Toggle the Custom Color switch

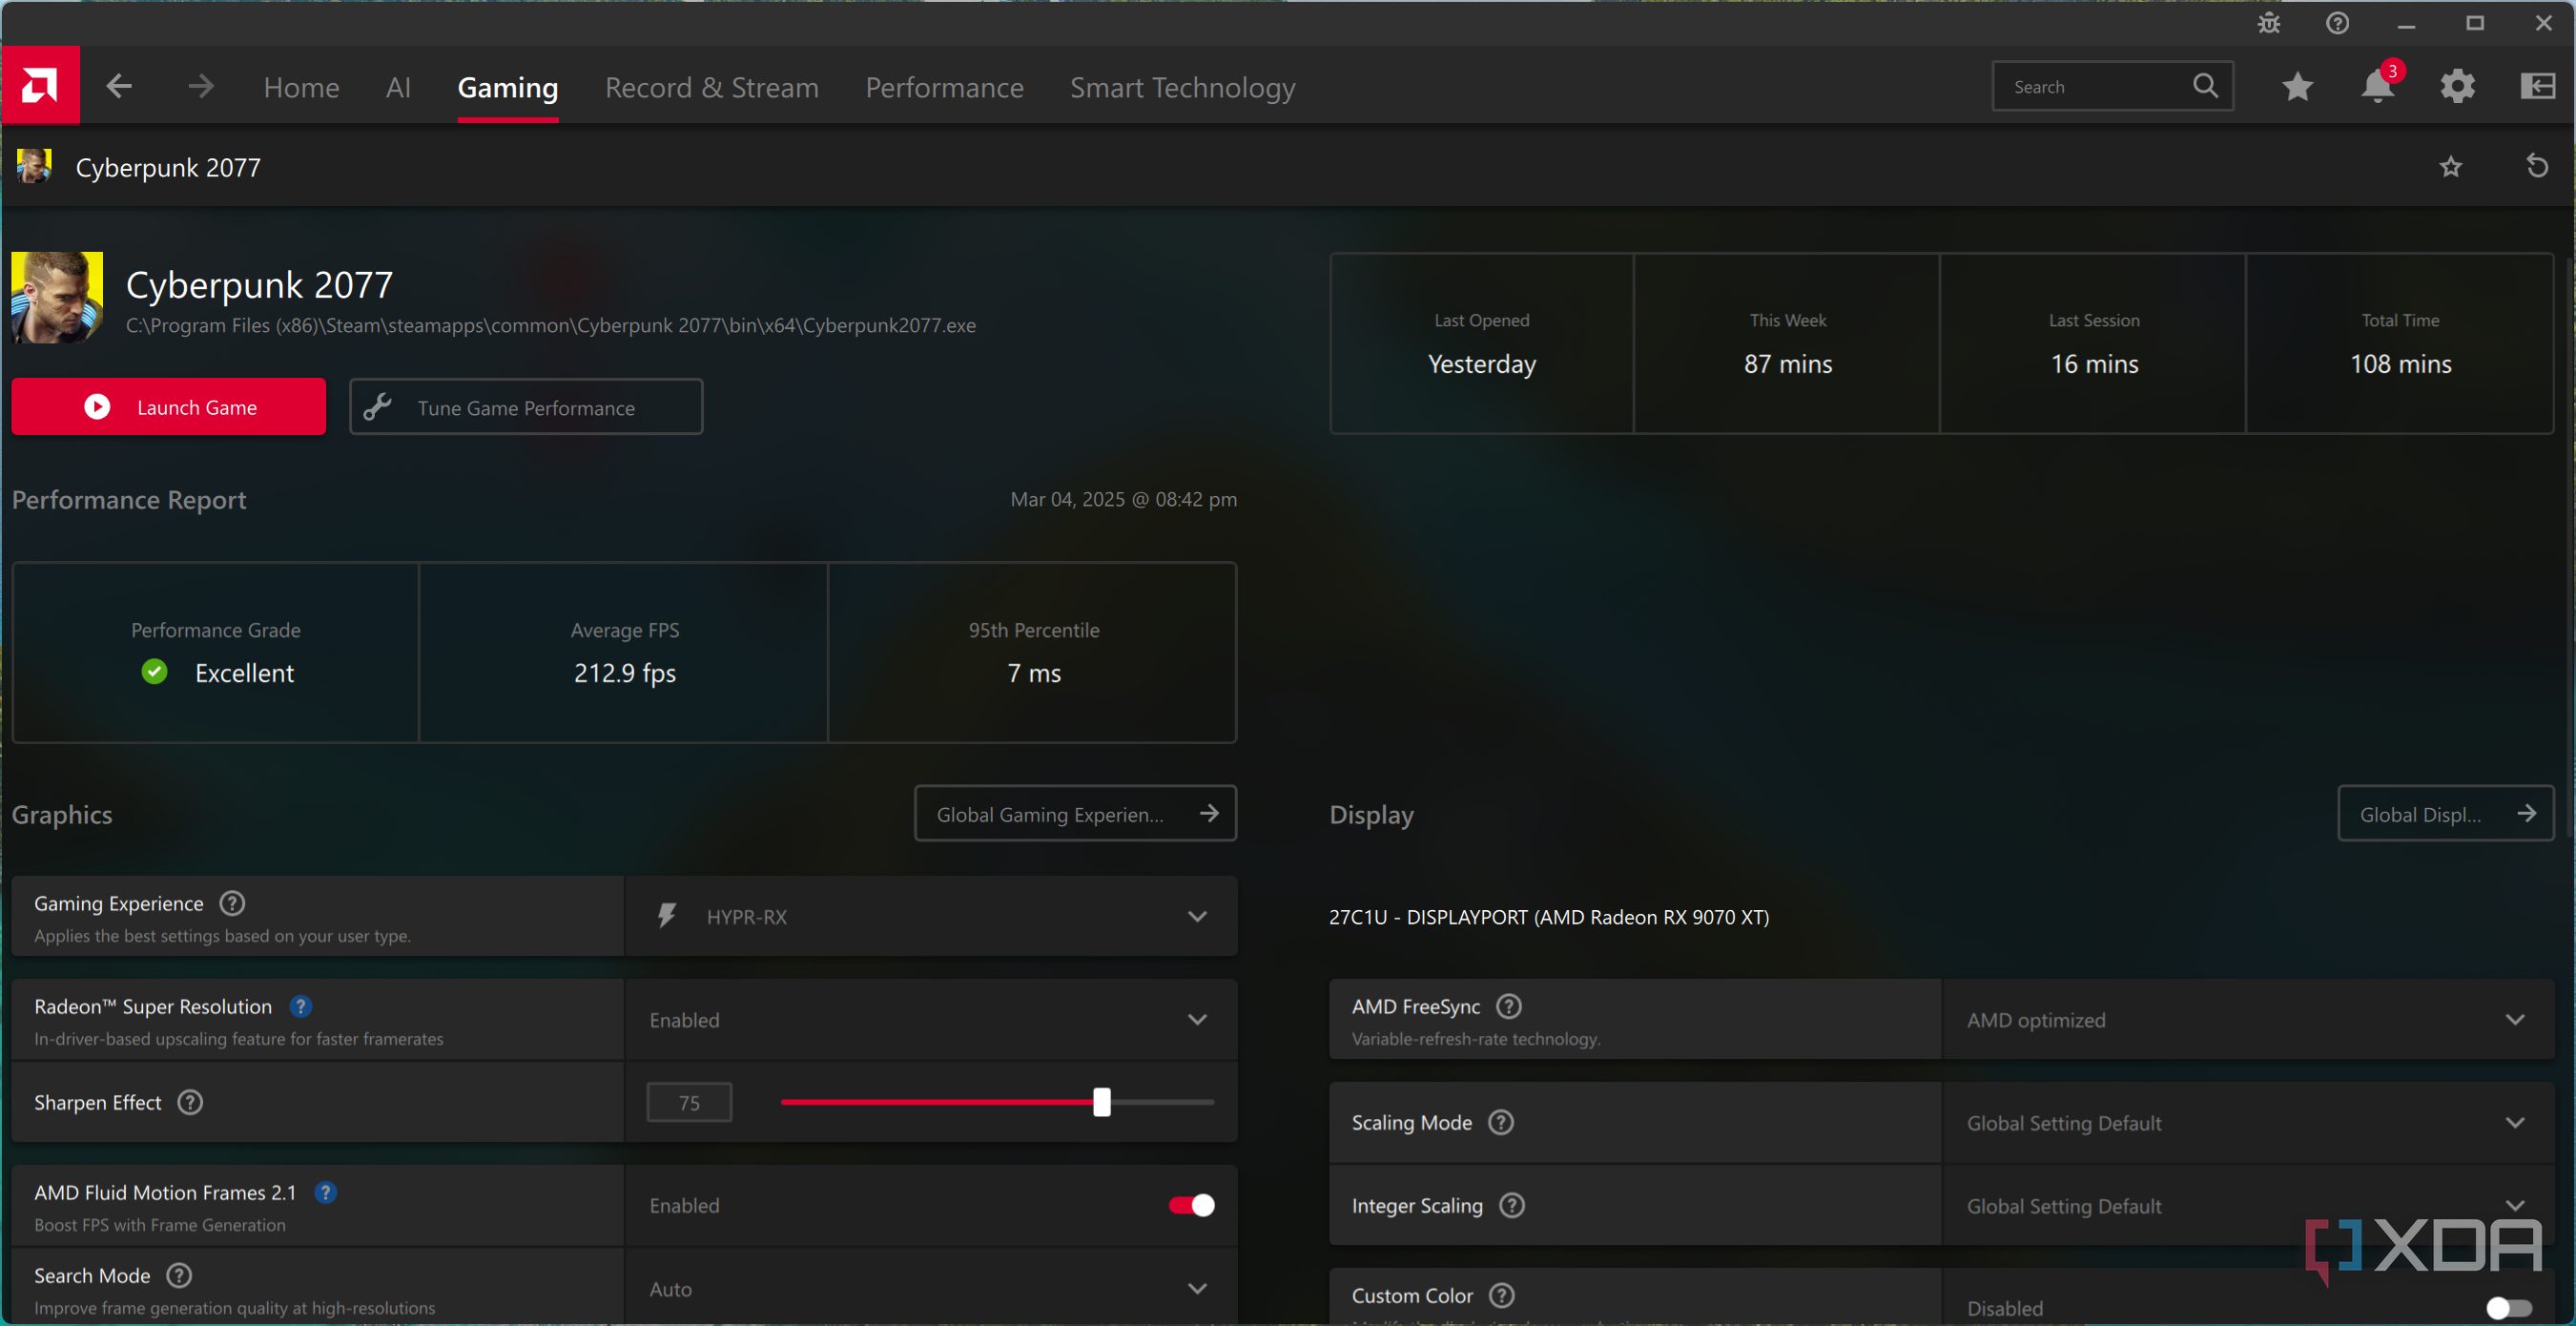coord(2508,1307)
